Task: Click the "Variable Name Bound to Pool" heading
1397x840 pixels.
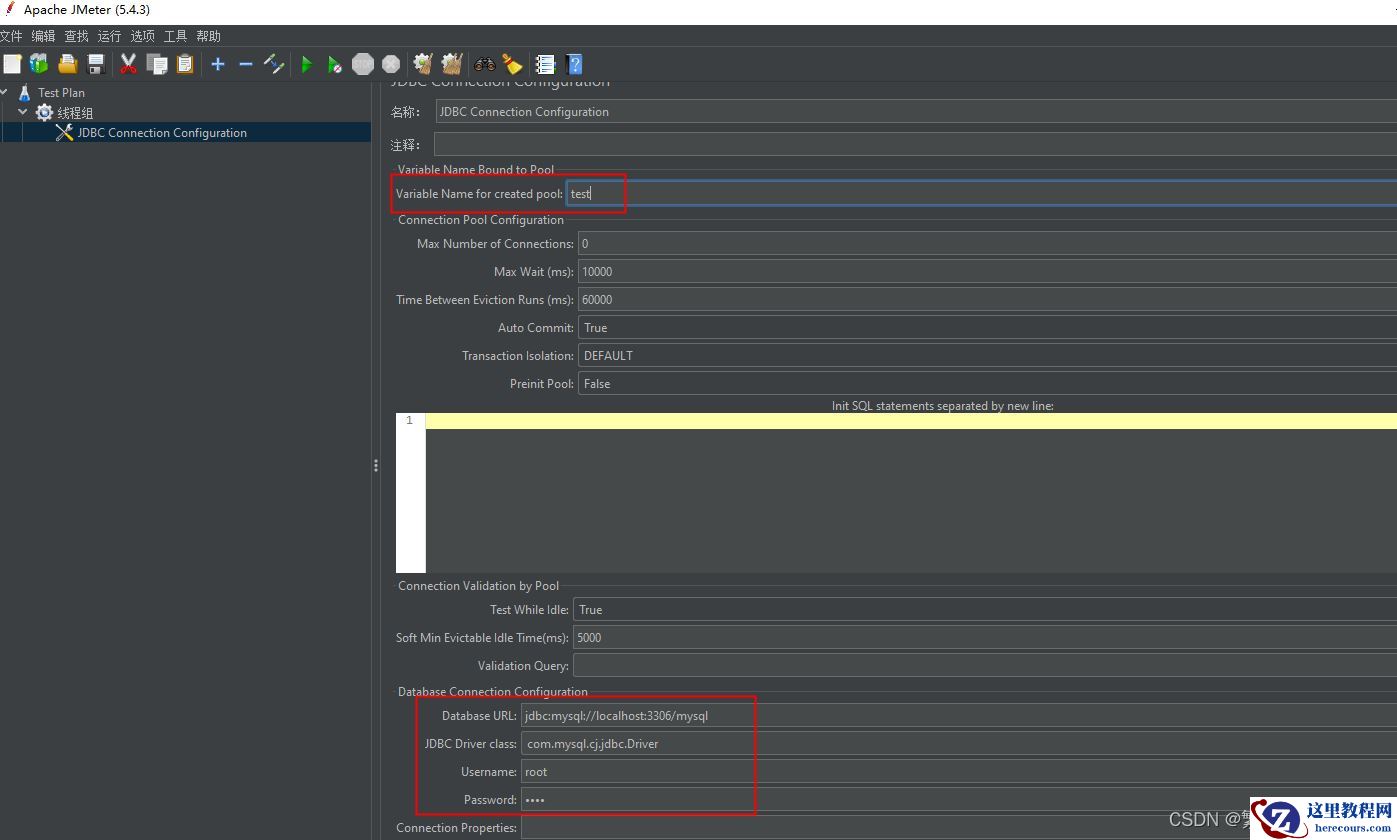Action: (476, 170)
